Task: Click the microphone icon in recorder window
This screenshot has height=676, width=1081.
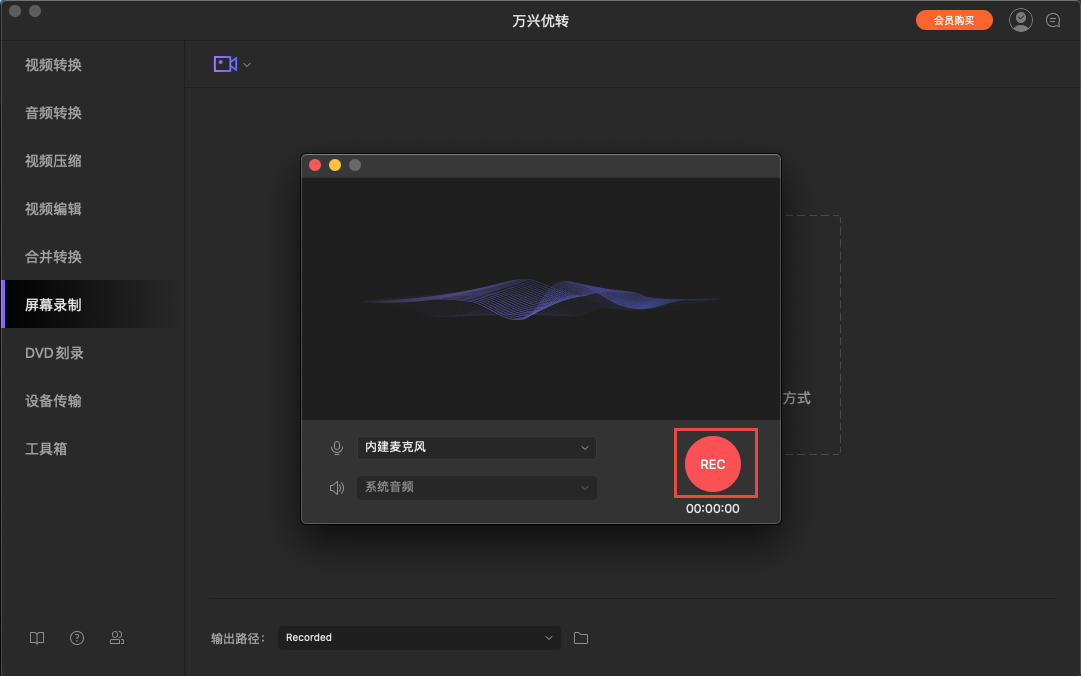Action: coord(337,447)
